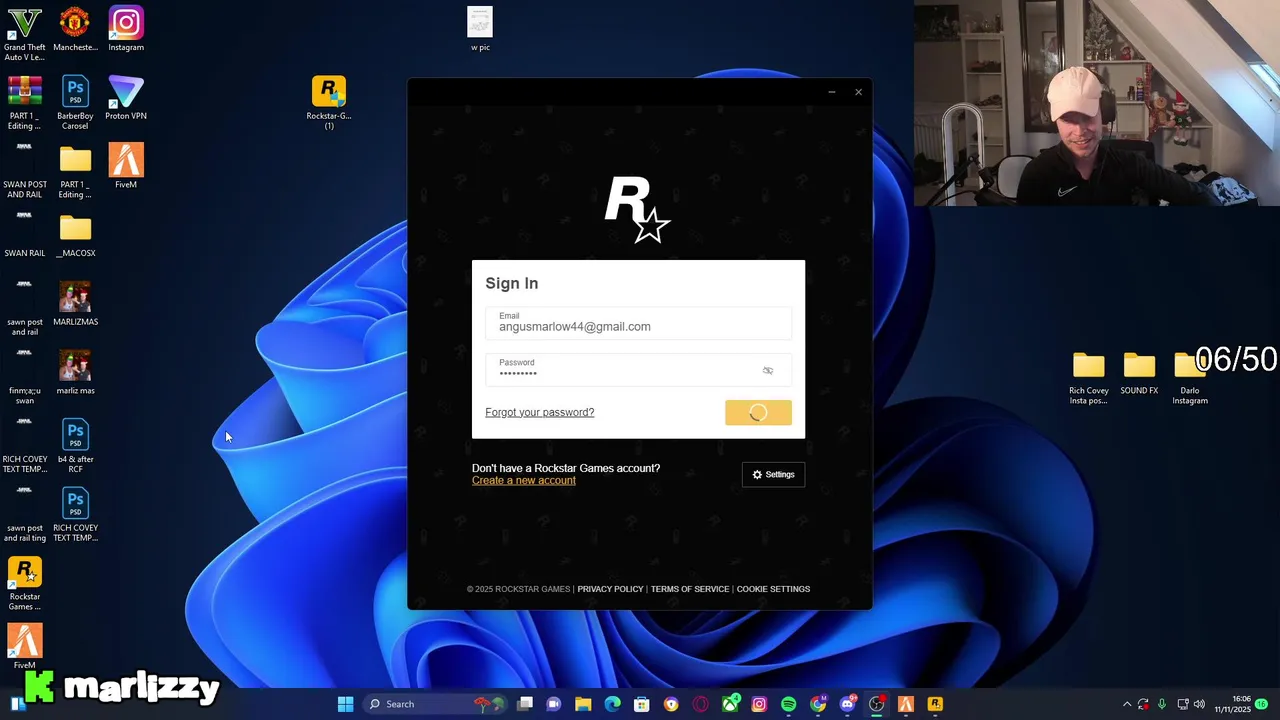Select the w pic file on desktop
The width and height of the screenshot is (1280, 720).
point(480,29)
